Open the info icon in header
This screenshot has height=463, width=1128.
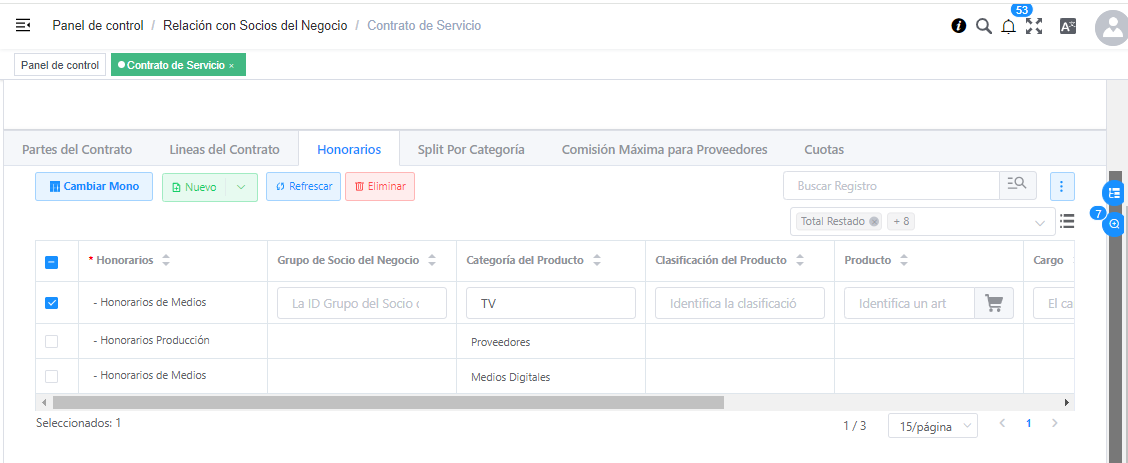958,26
